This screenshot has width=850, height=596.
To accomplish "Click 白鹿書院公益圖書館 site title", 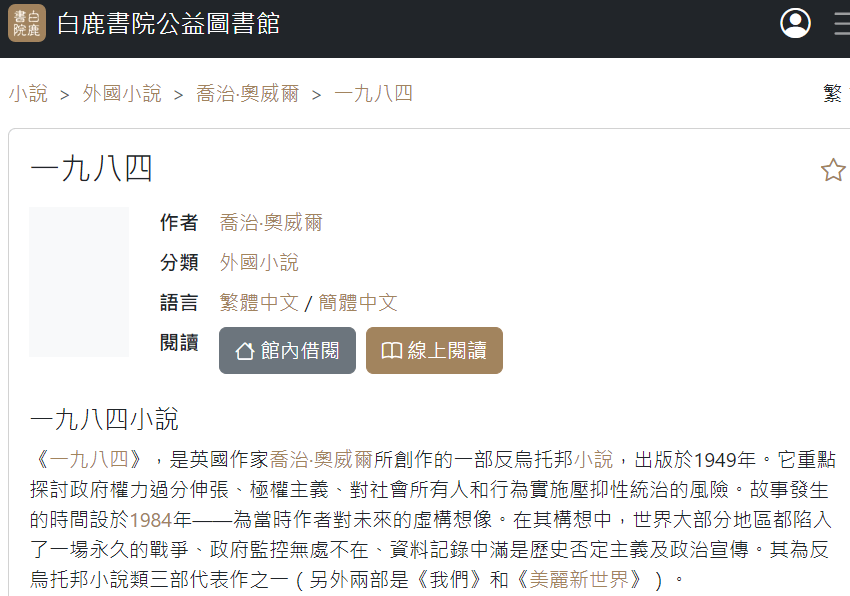I will pos(168,23).
